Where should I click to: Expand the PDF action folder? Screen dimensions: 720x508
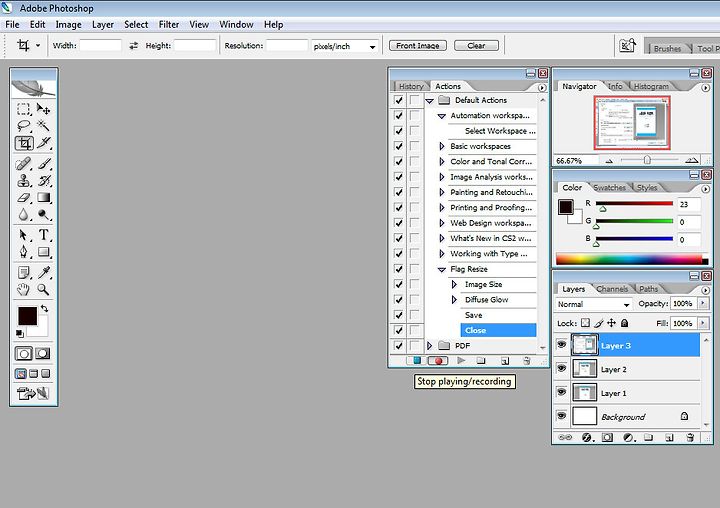(x=430, y=345)
